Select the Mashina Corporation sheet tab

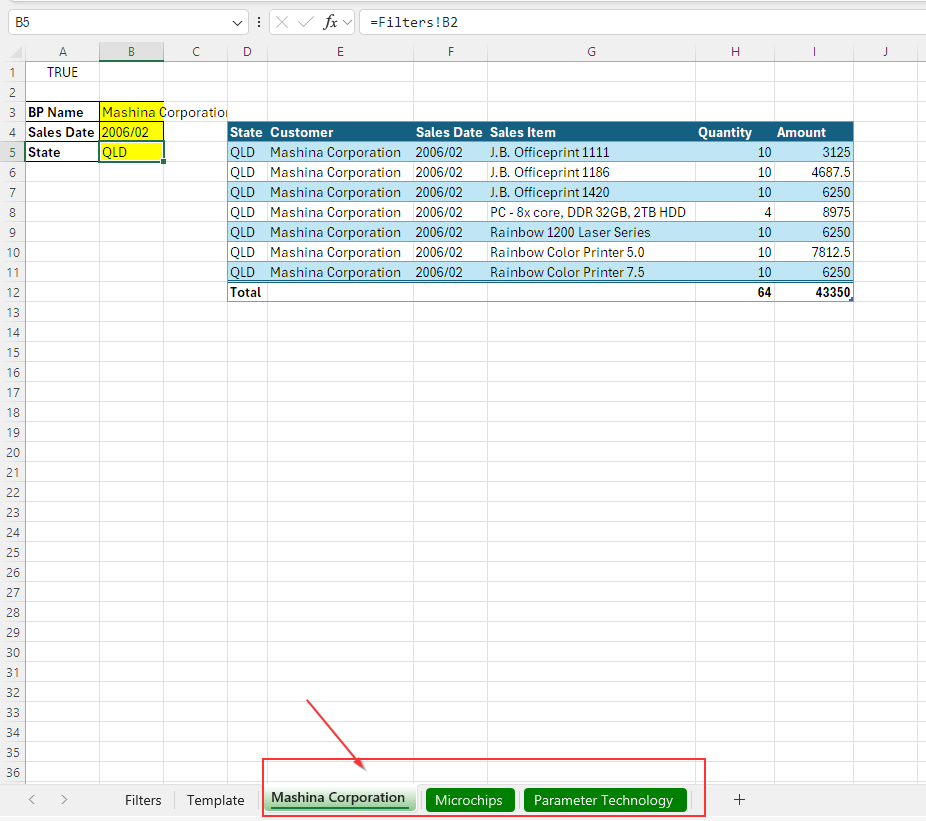(338, 798)
